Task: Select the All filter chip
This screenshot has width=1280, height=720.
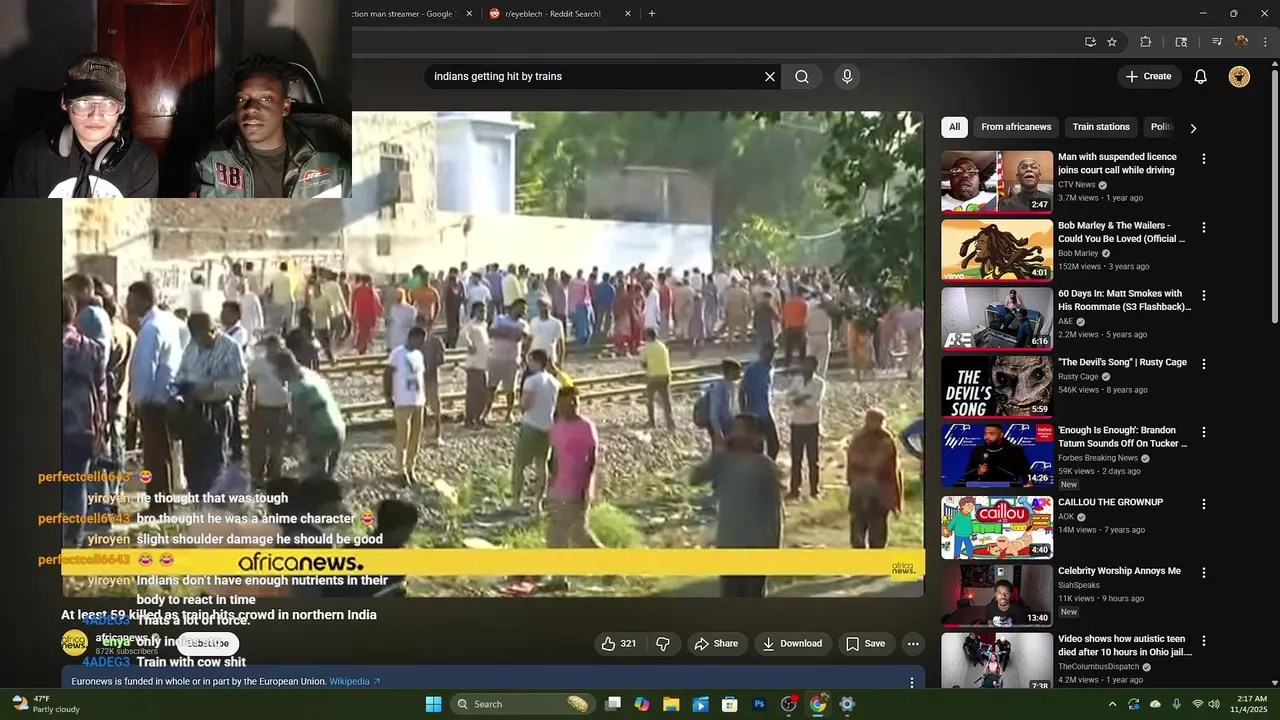Action: click(x=954, y=127)
